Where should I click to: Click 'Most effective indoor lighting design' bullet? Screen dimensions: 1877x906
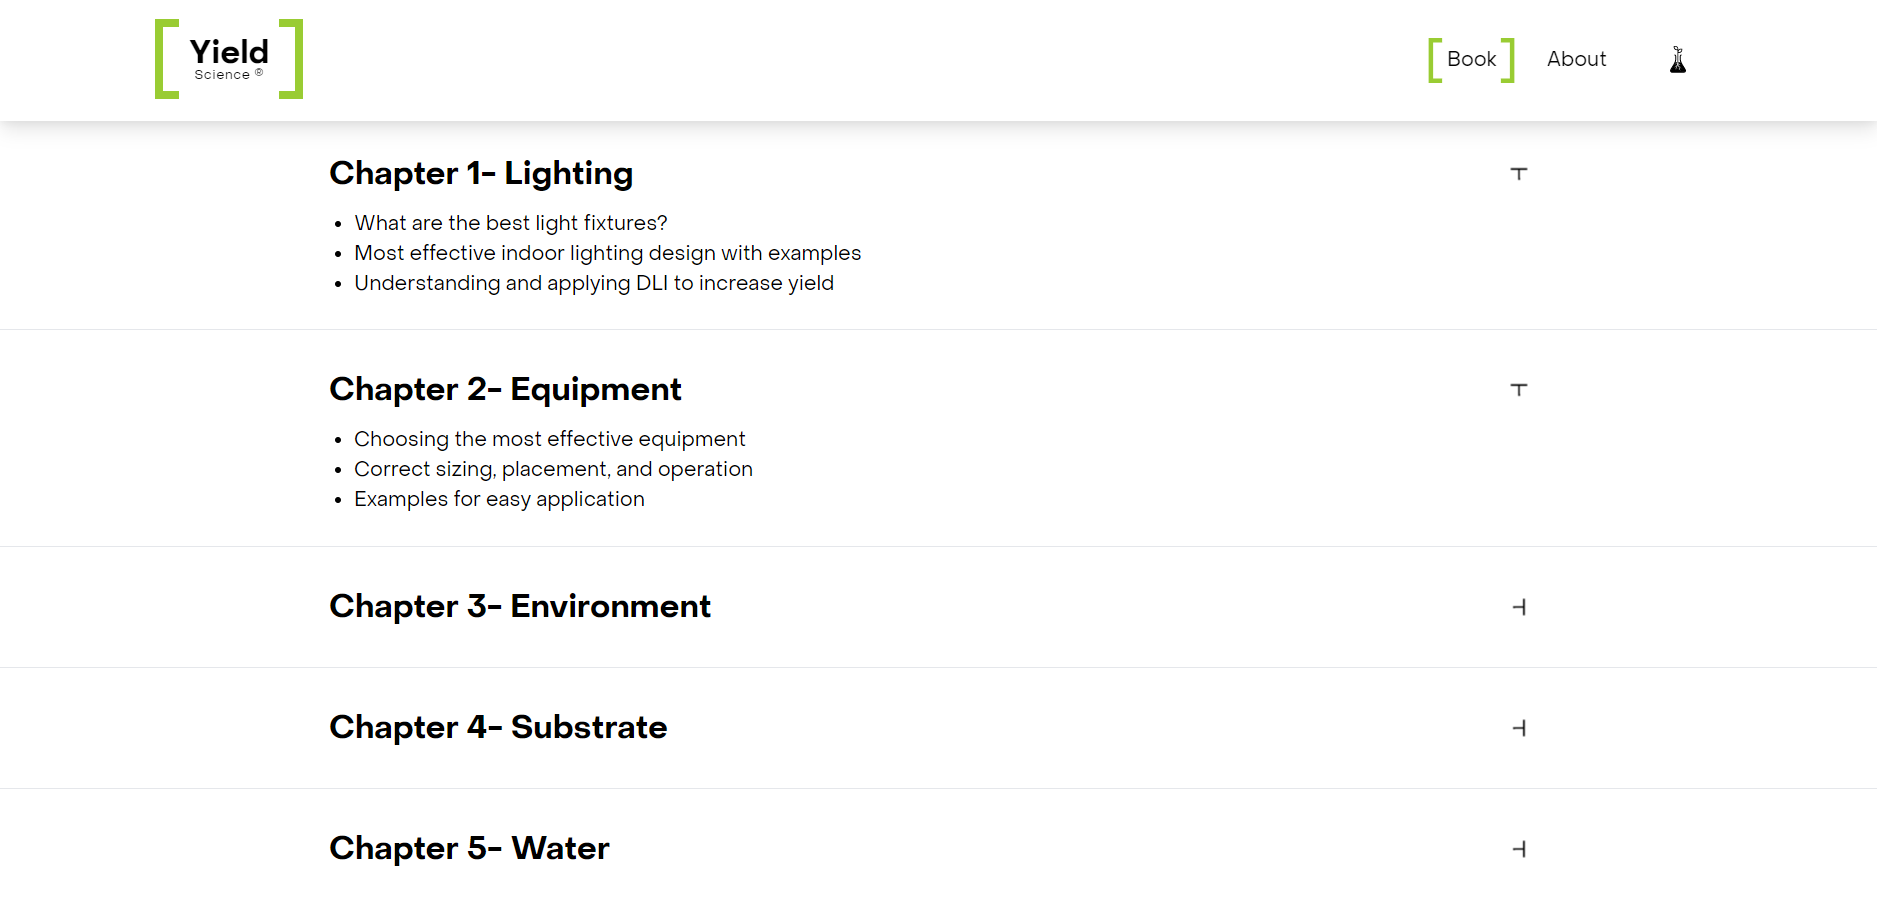607,253
